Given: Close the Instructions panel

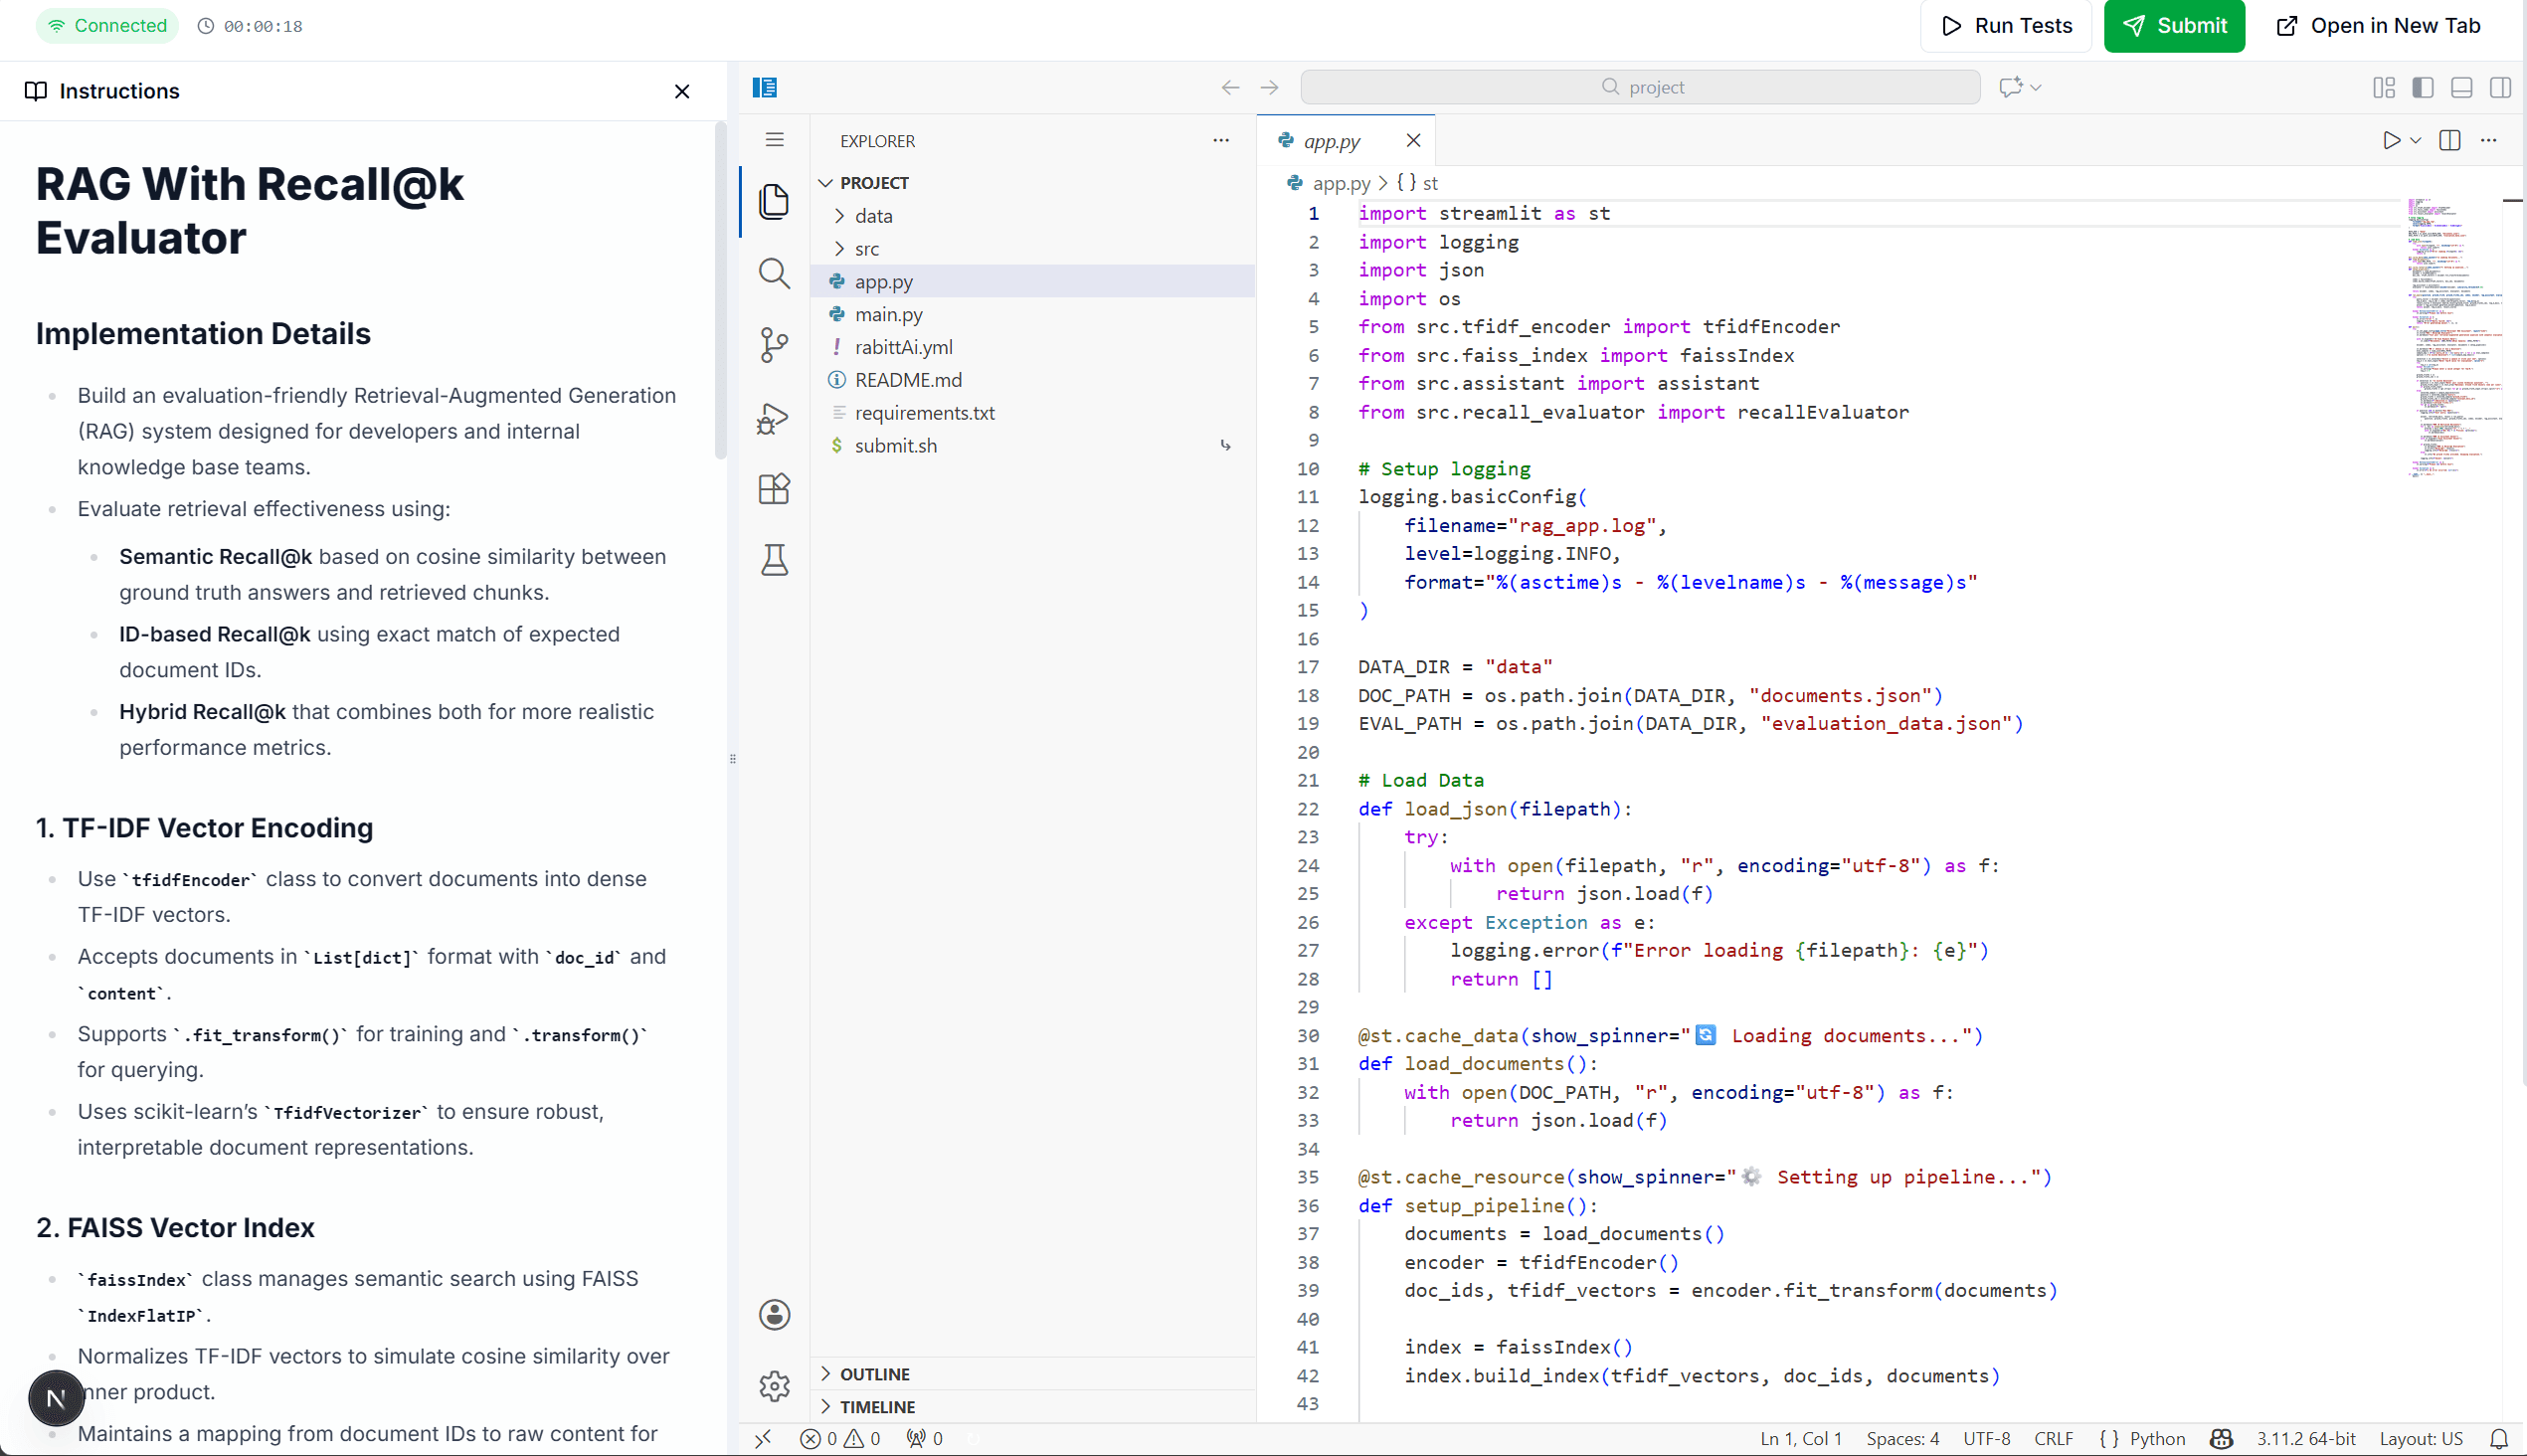Looking at the screenshot, I should click(x=682, y=92).
